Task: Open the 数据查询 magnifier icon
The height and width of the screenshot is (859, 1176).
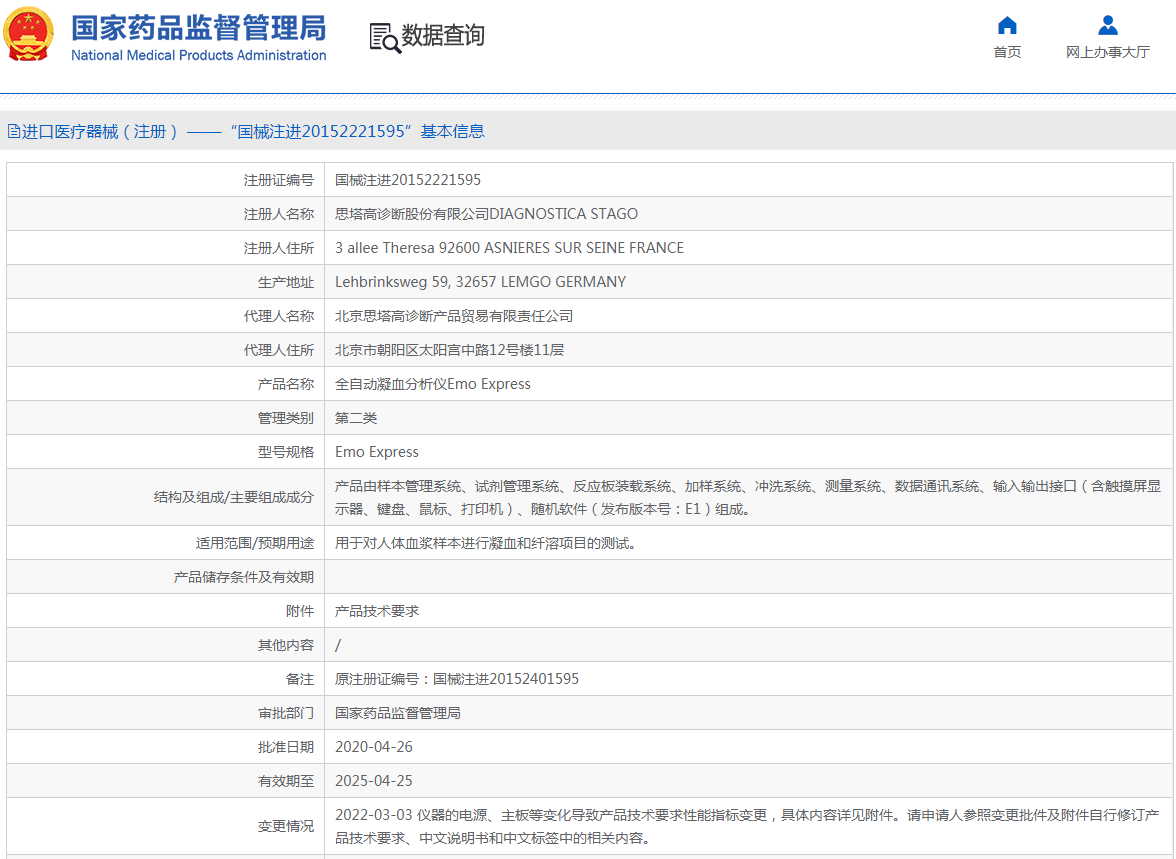Action: pyautogui.click(x=383, y=37)
